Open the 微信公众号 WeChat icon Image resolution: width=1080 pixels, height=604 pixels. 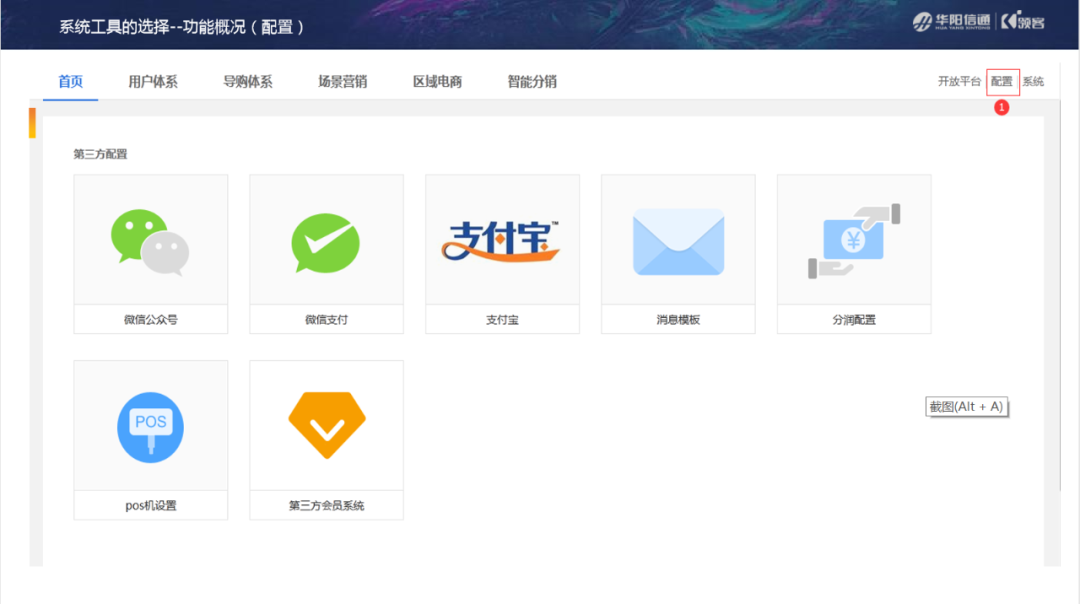(x=150, y=242)
